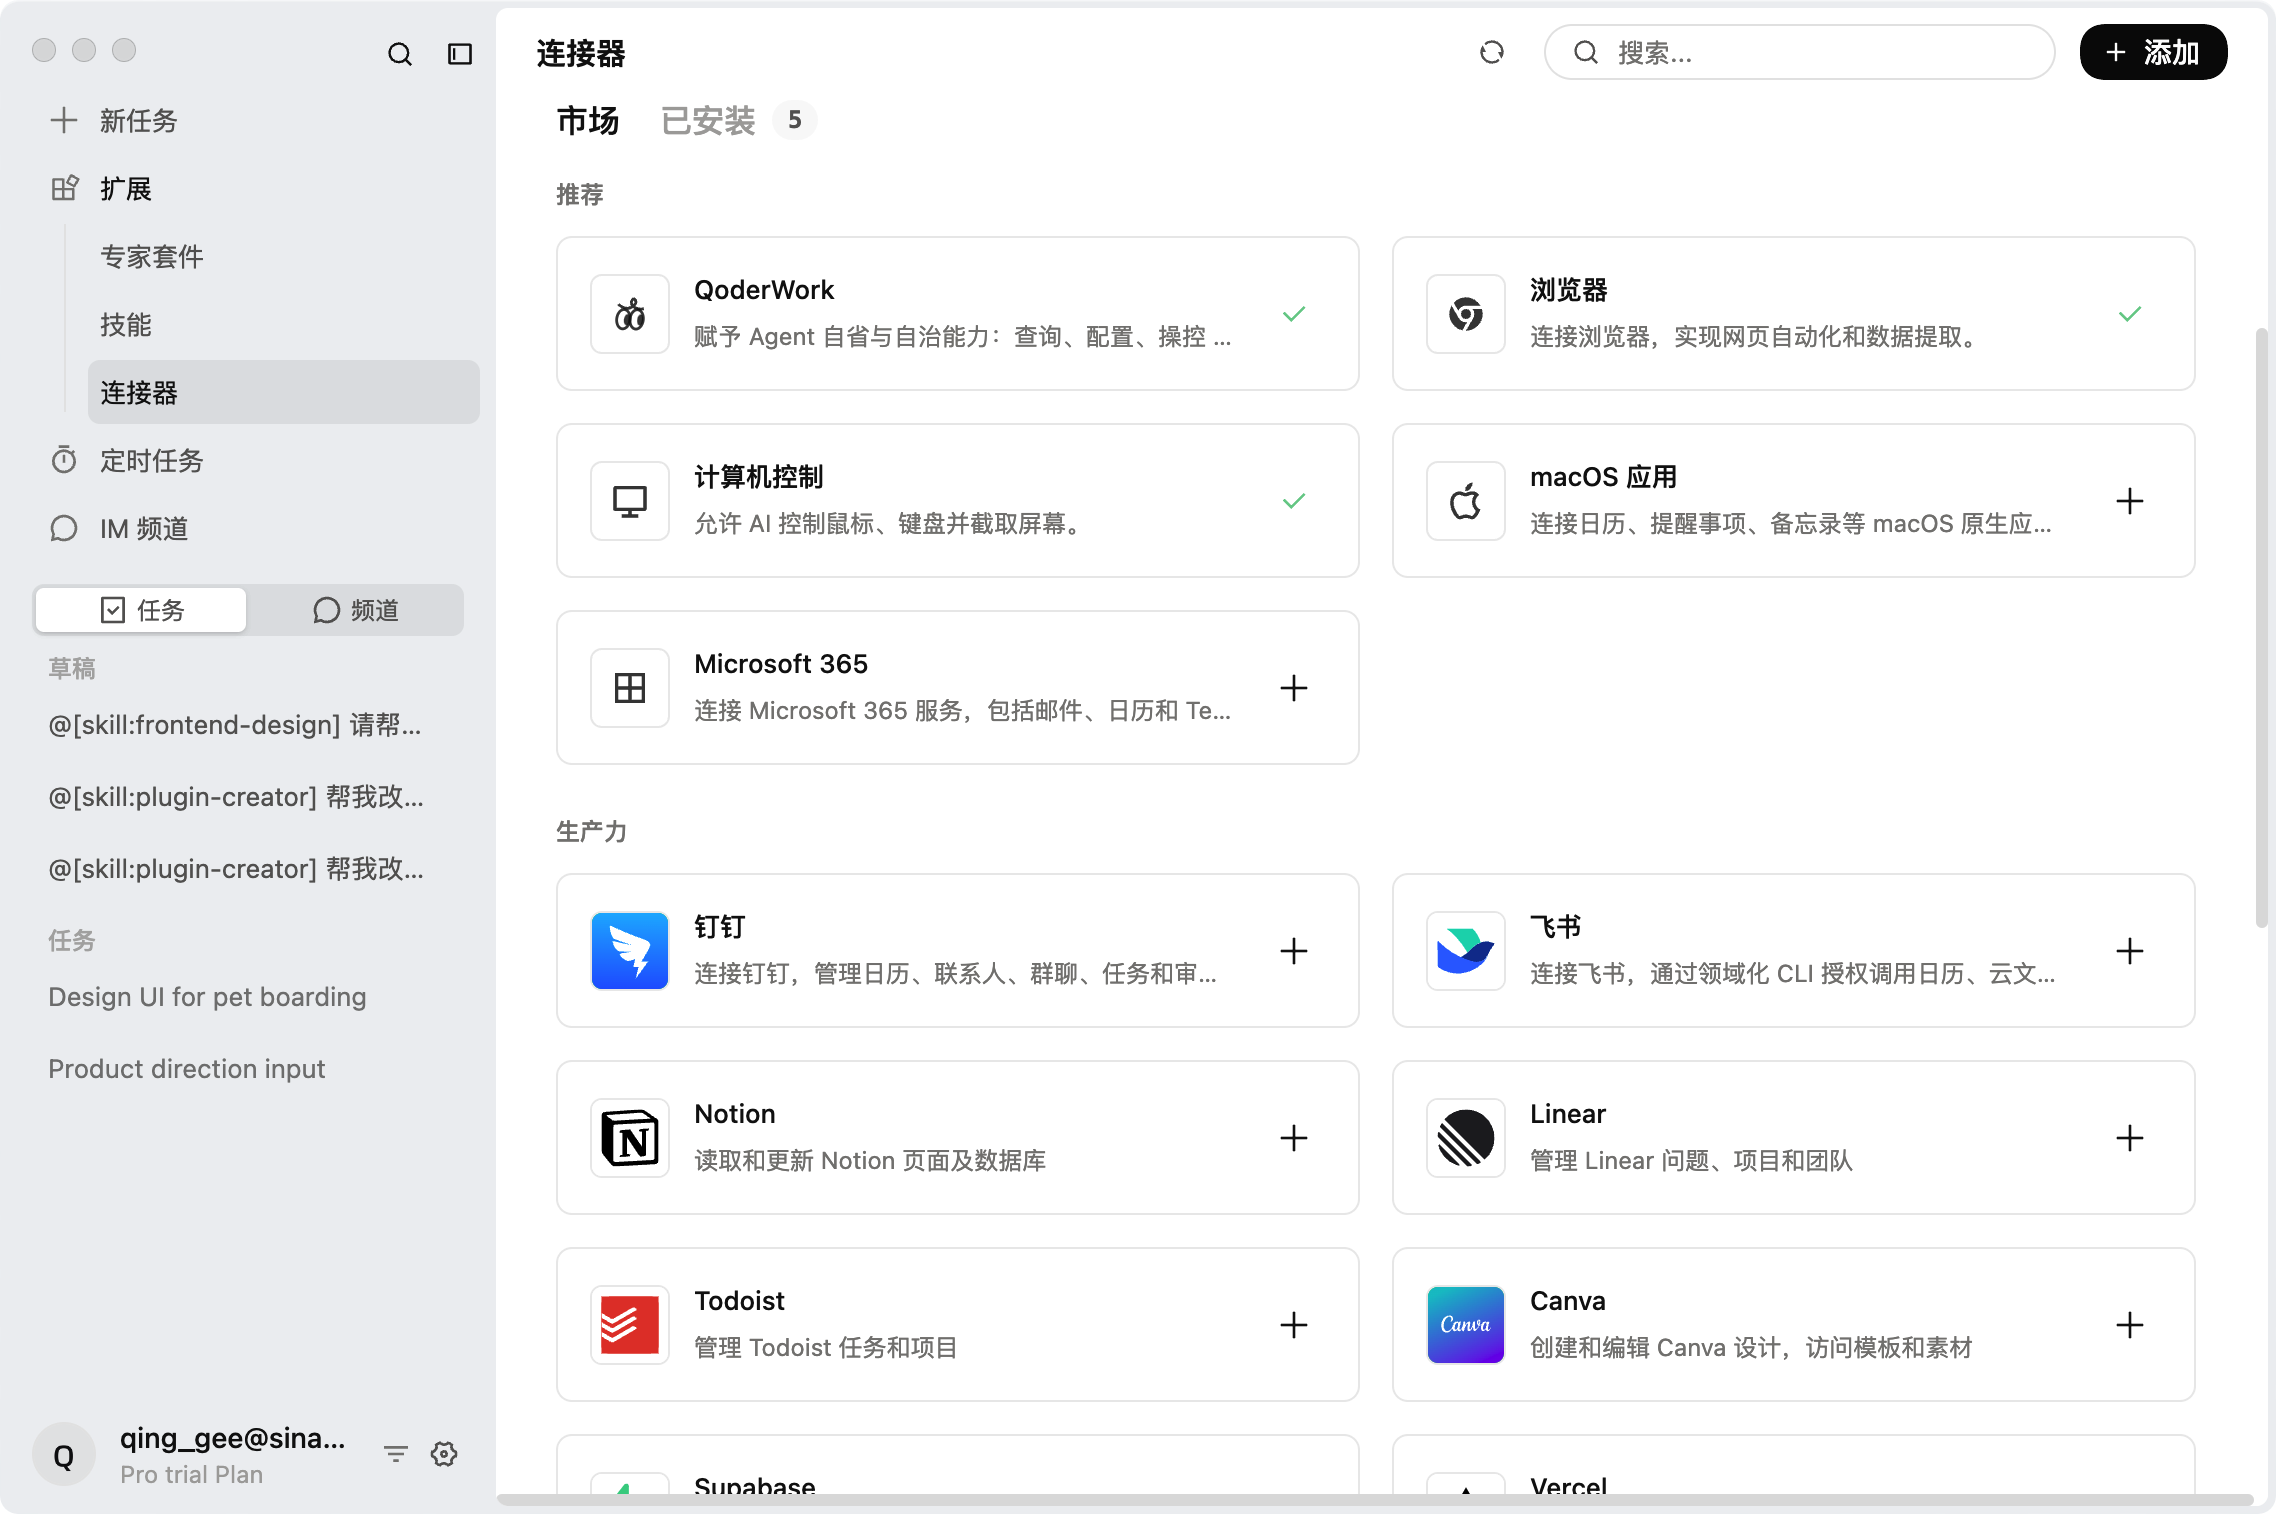Add the Todoist connector with plus

pyautogui.click(x=1293, y=1325)
